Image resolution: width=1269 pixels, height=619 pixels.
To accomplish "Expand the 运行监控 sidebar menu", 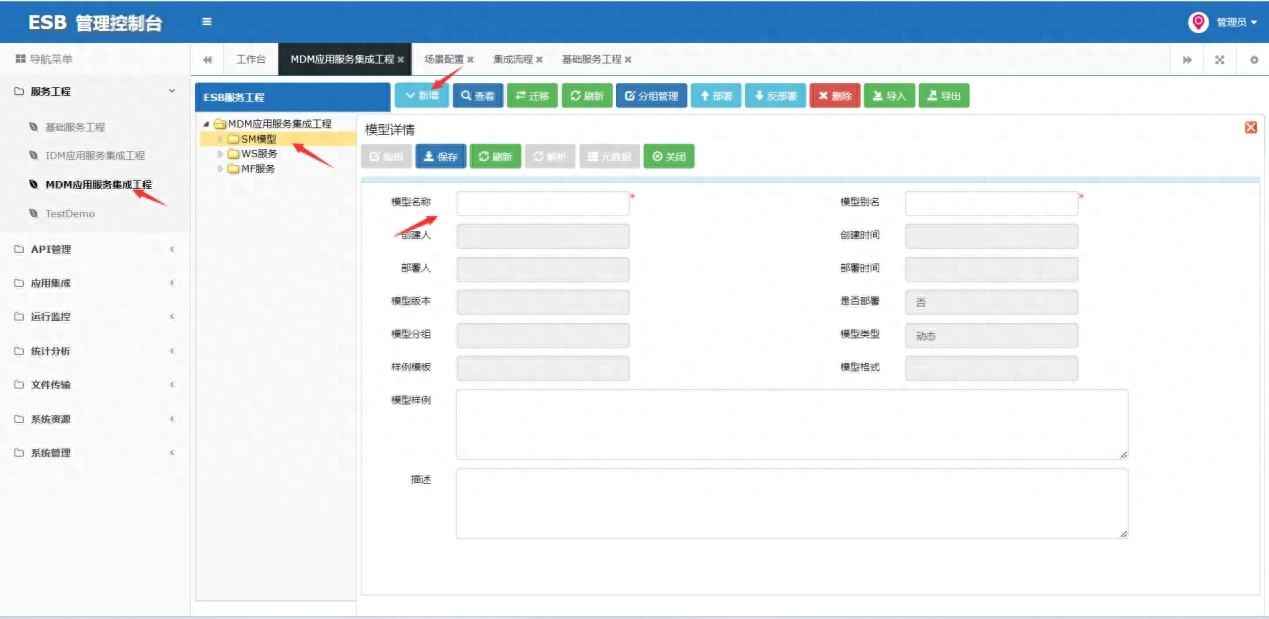I will (95, 317).
